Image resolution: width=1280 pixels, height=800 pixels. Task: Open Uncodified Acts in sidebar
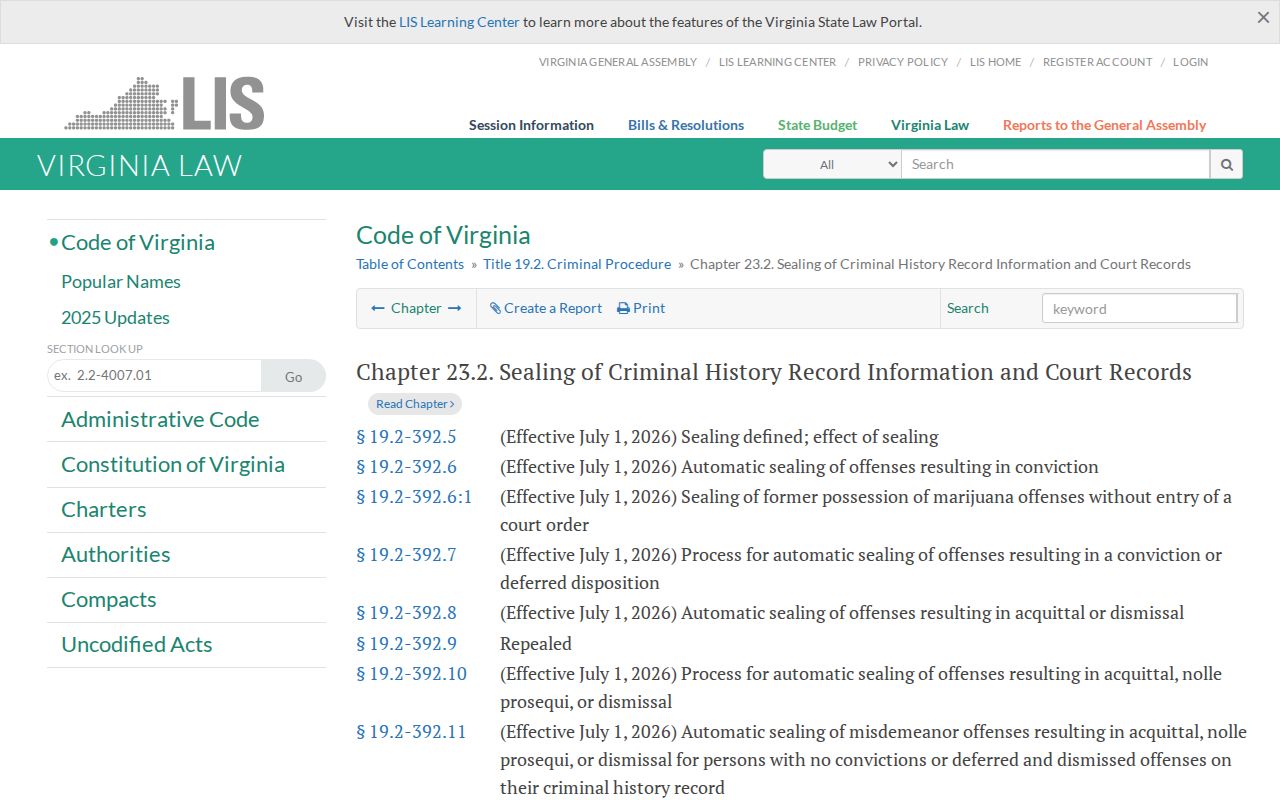click(137, 645)
